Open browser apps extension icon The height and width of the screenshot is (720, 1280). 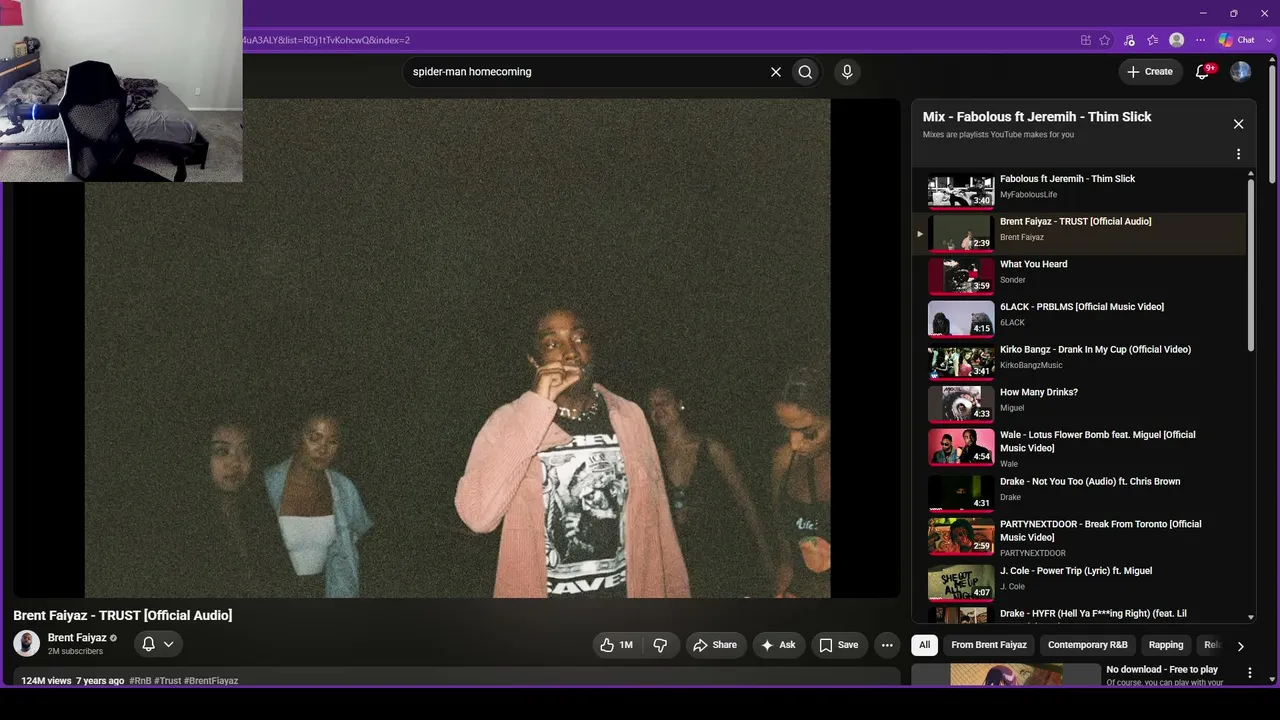click(1085, 40)
